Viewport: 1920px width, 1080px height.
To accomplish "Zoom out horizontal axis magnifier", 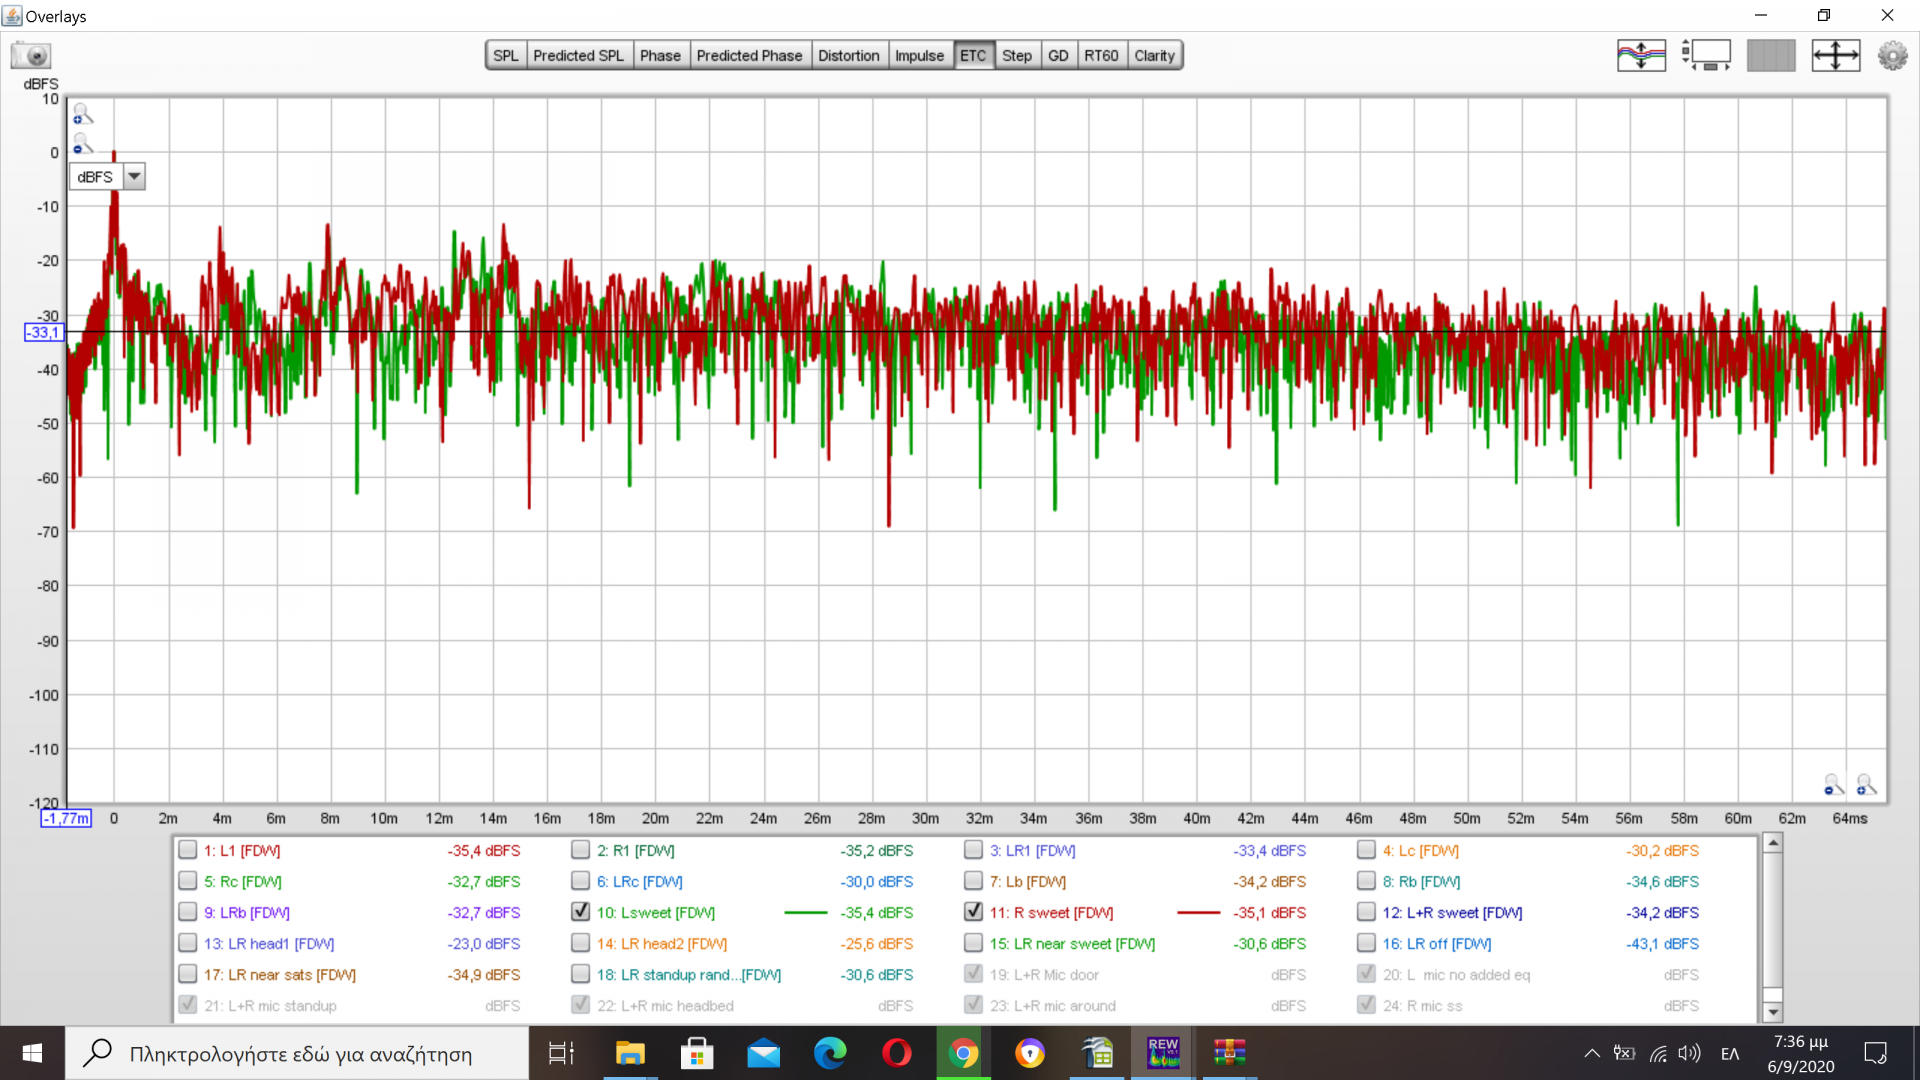I will coord(1833,785).
